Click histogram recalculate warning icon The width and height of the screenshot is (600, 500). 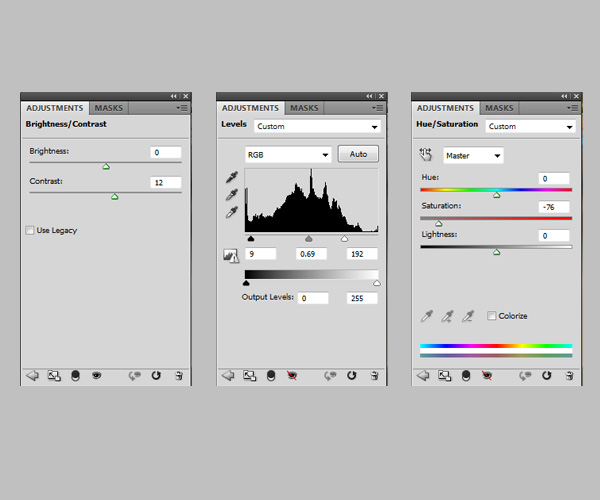(231, 256)
